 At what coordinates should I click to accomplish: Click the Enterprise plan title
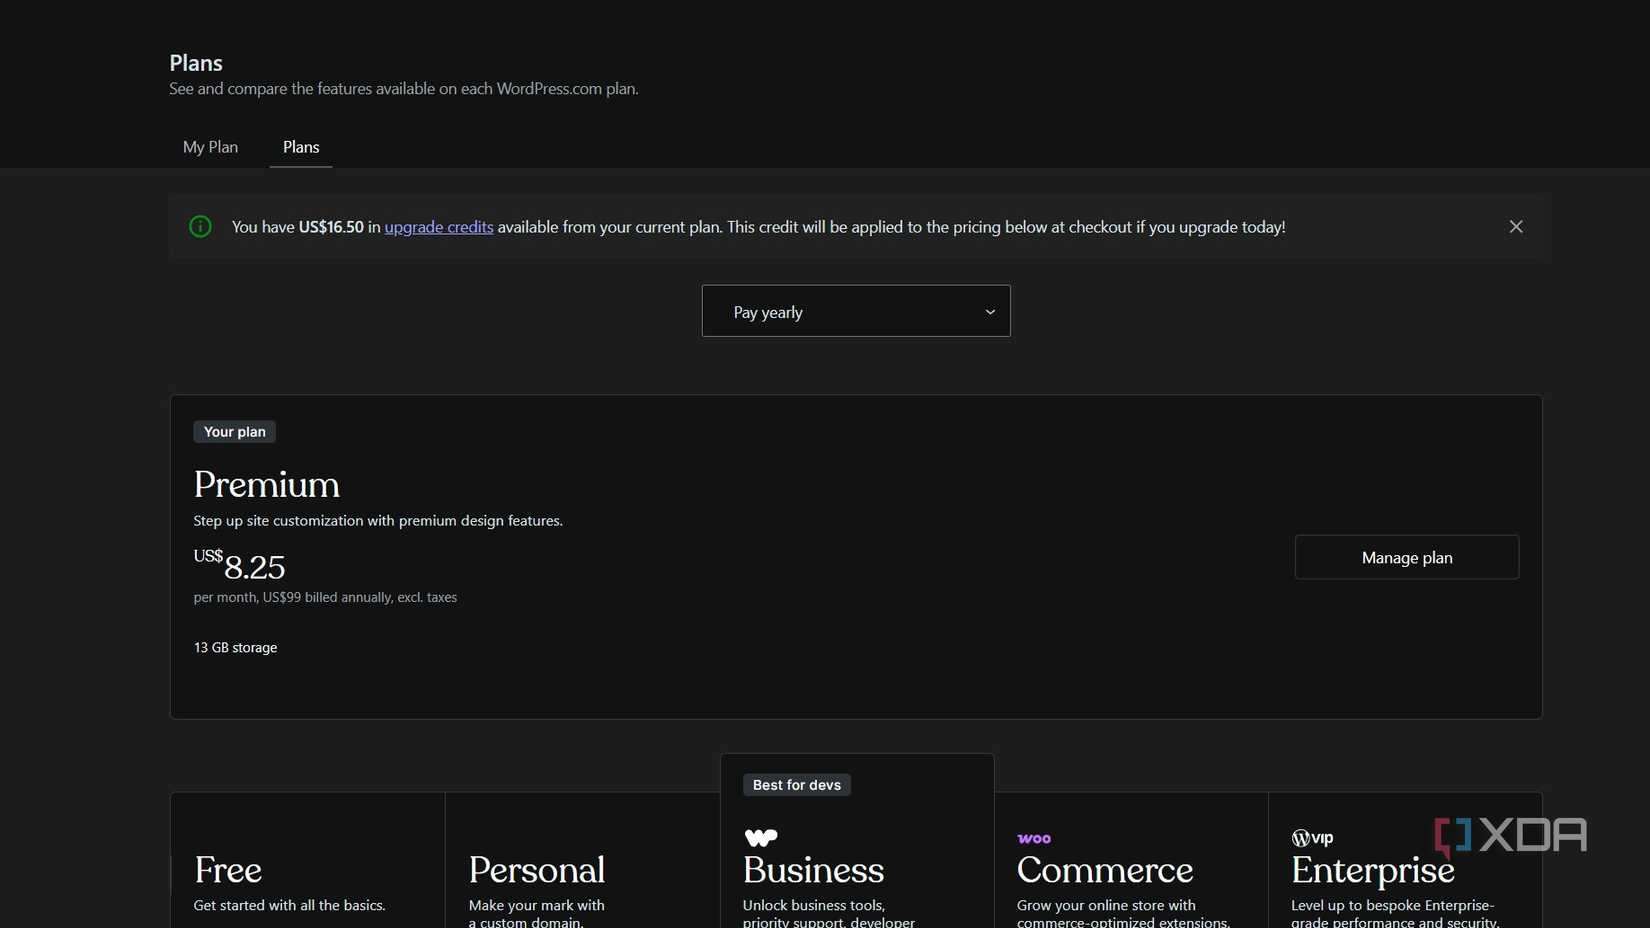pos(1372,869)
